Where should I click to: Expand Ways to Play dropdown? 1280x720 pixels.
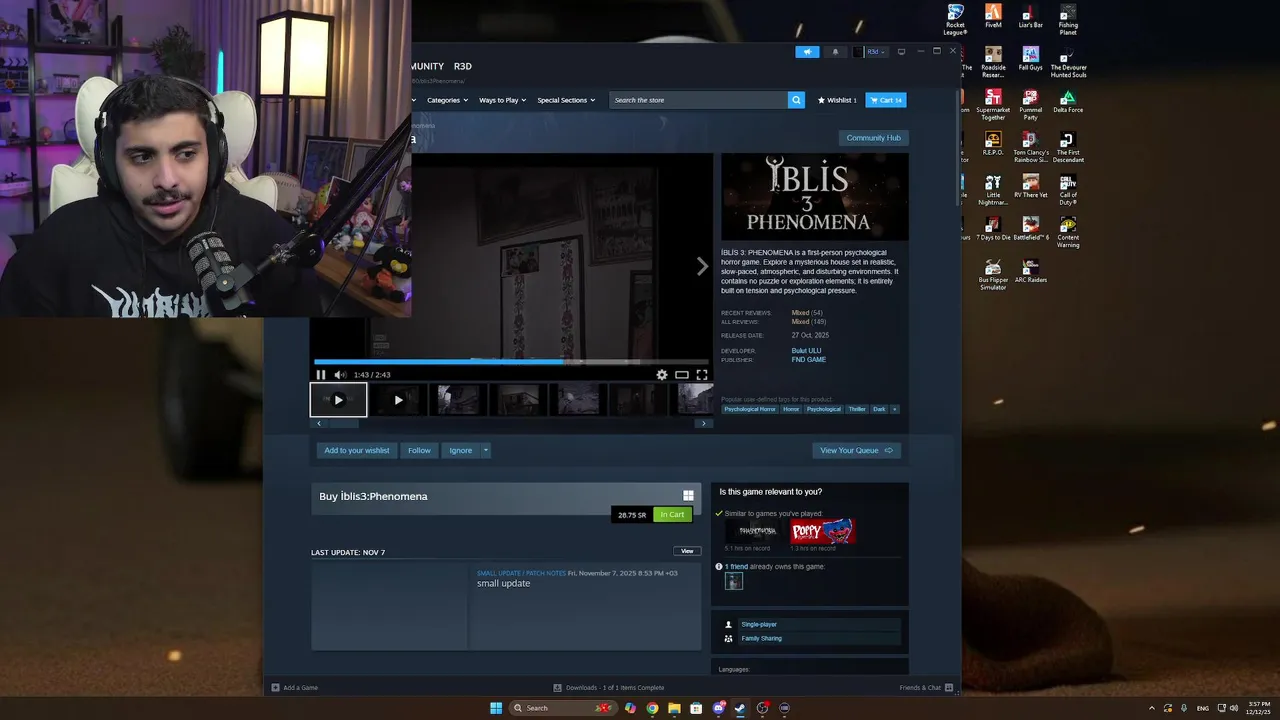(502, 100)
